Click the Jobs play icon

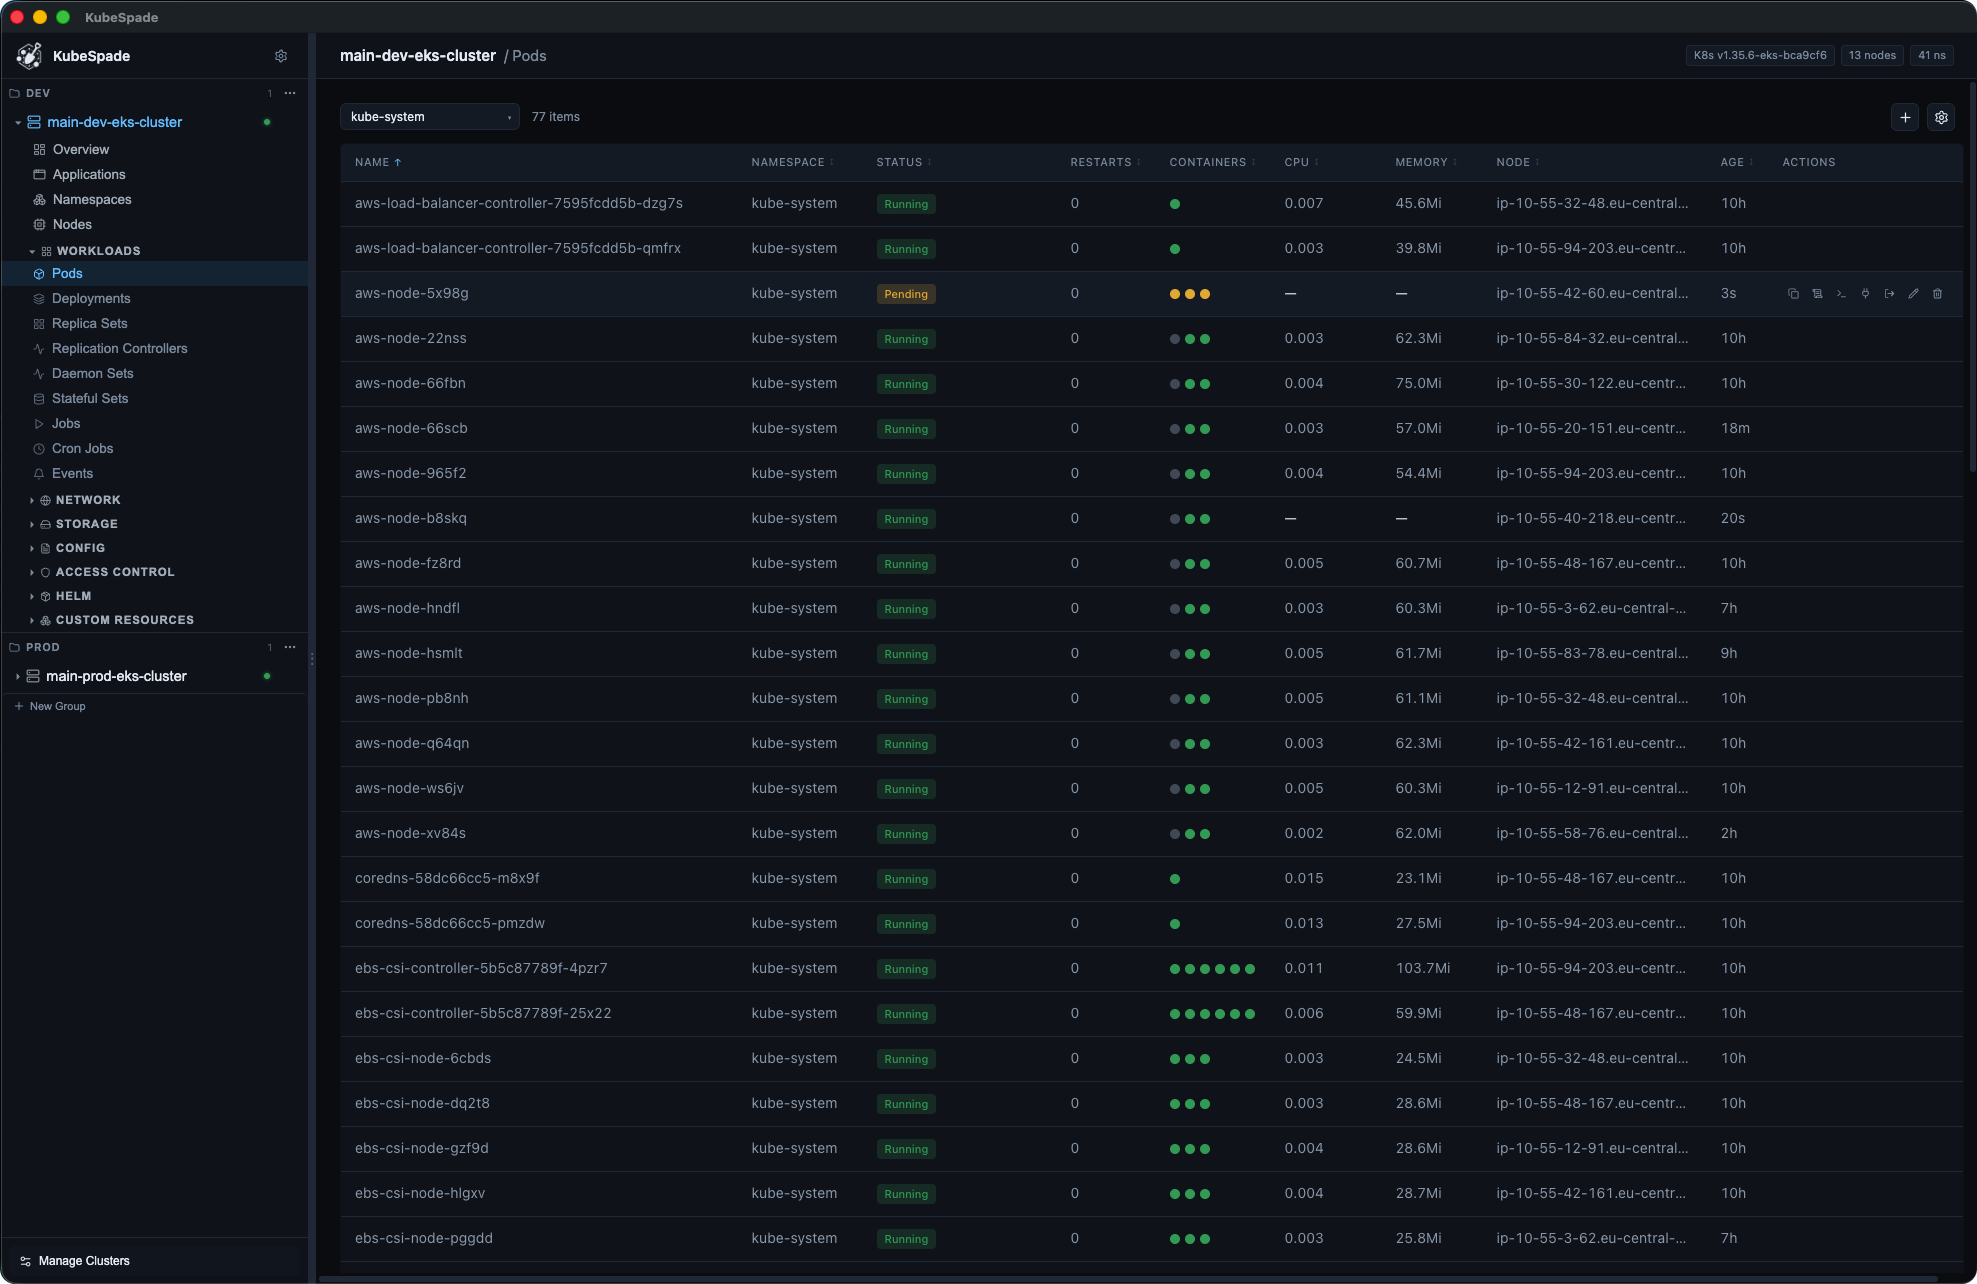point(39,424)
